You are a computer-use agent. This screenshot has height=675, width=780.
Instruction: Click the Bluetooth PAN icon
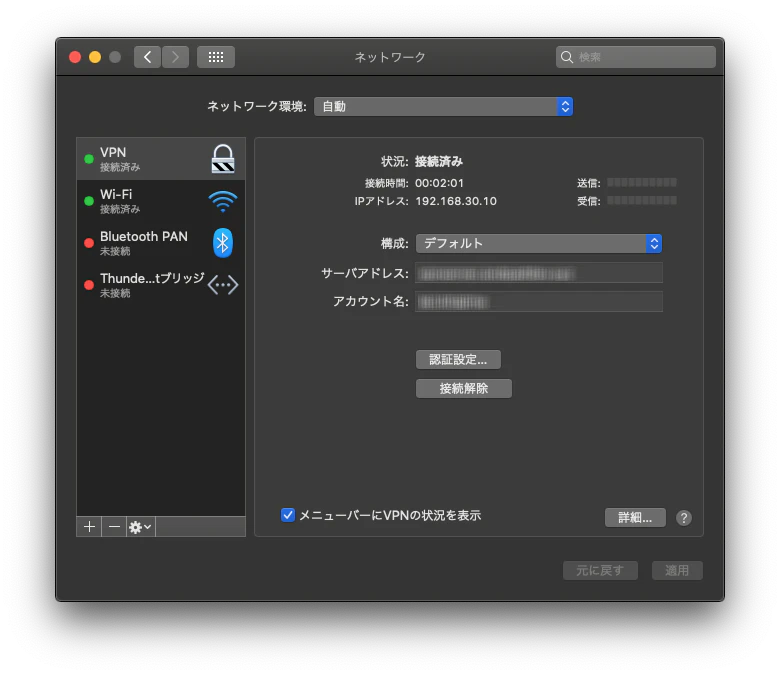223,243
